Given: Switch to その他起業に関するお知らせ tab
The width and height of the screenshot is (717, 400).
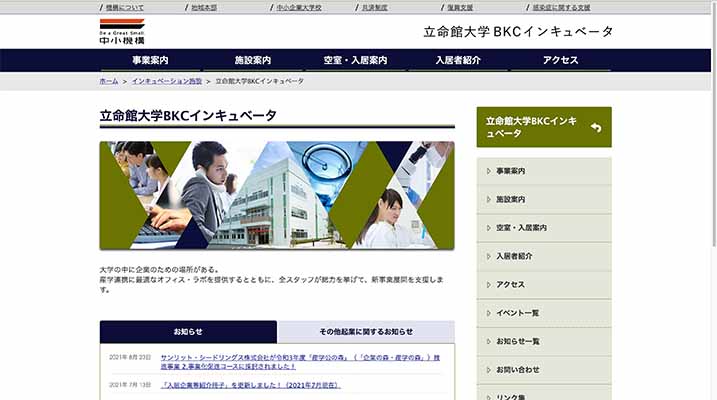Looking at the screenshot, I should pyautogui.click(x=366, y=331).
